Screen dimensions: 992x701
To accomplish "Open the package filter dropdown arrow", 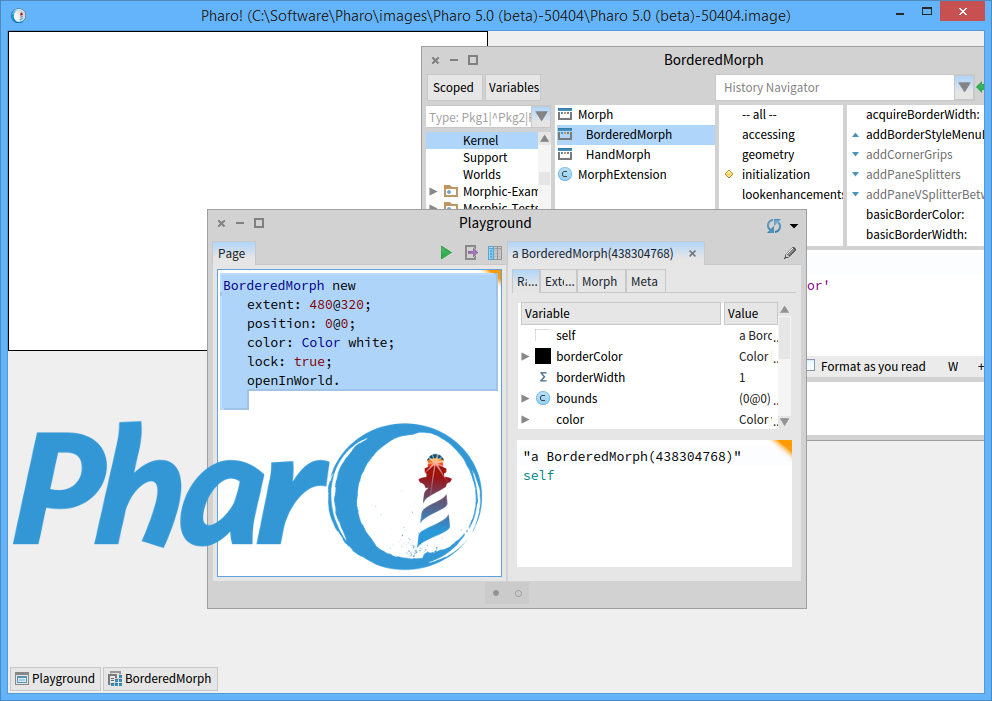I will [541, 116].
